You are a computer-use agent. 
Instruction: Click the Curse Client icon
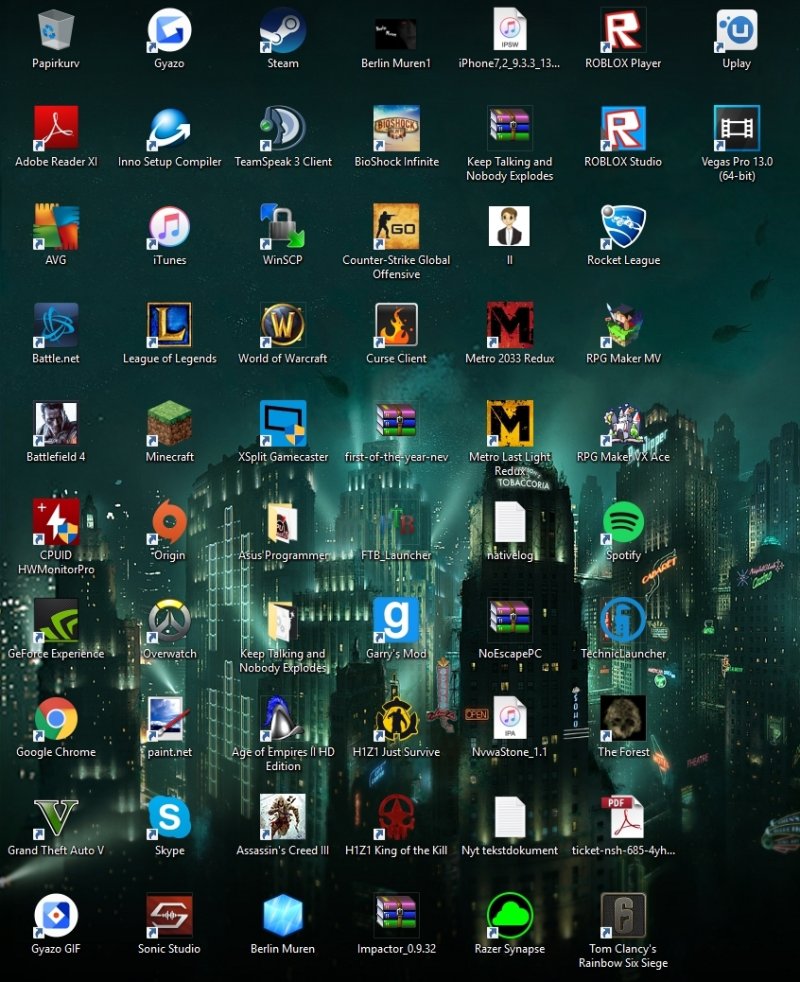click(396, 325)
